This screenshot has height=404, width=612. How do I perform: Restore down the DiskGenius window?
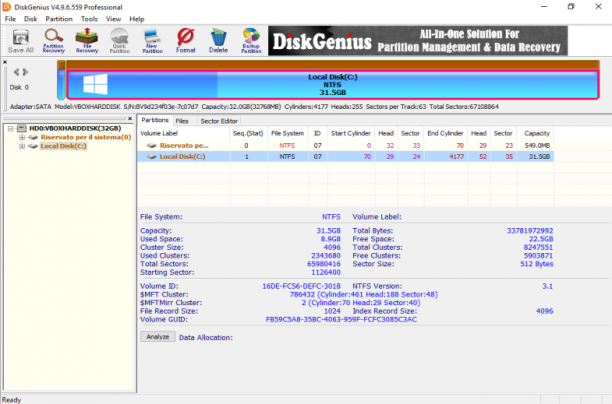571,7
